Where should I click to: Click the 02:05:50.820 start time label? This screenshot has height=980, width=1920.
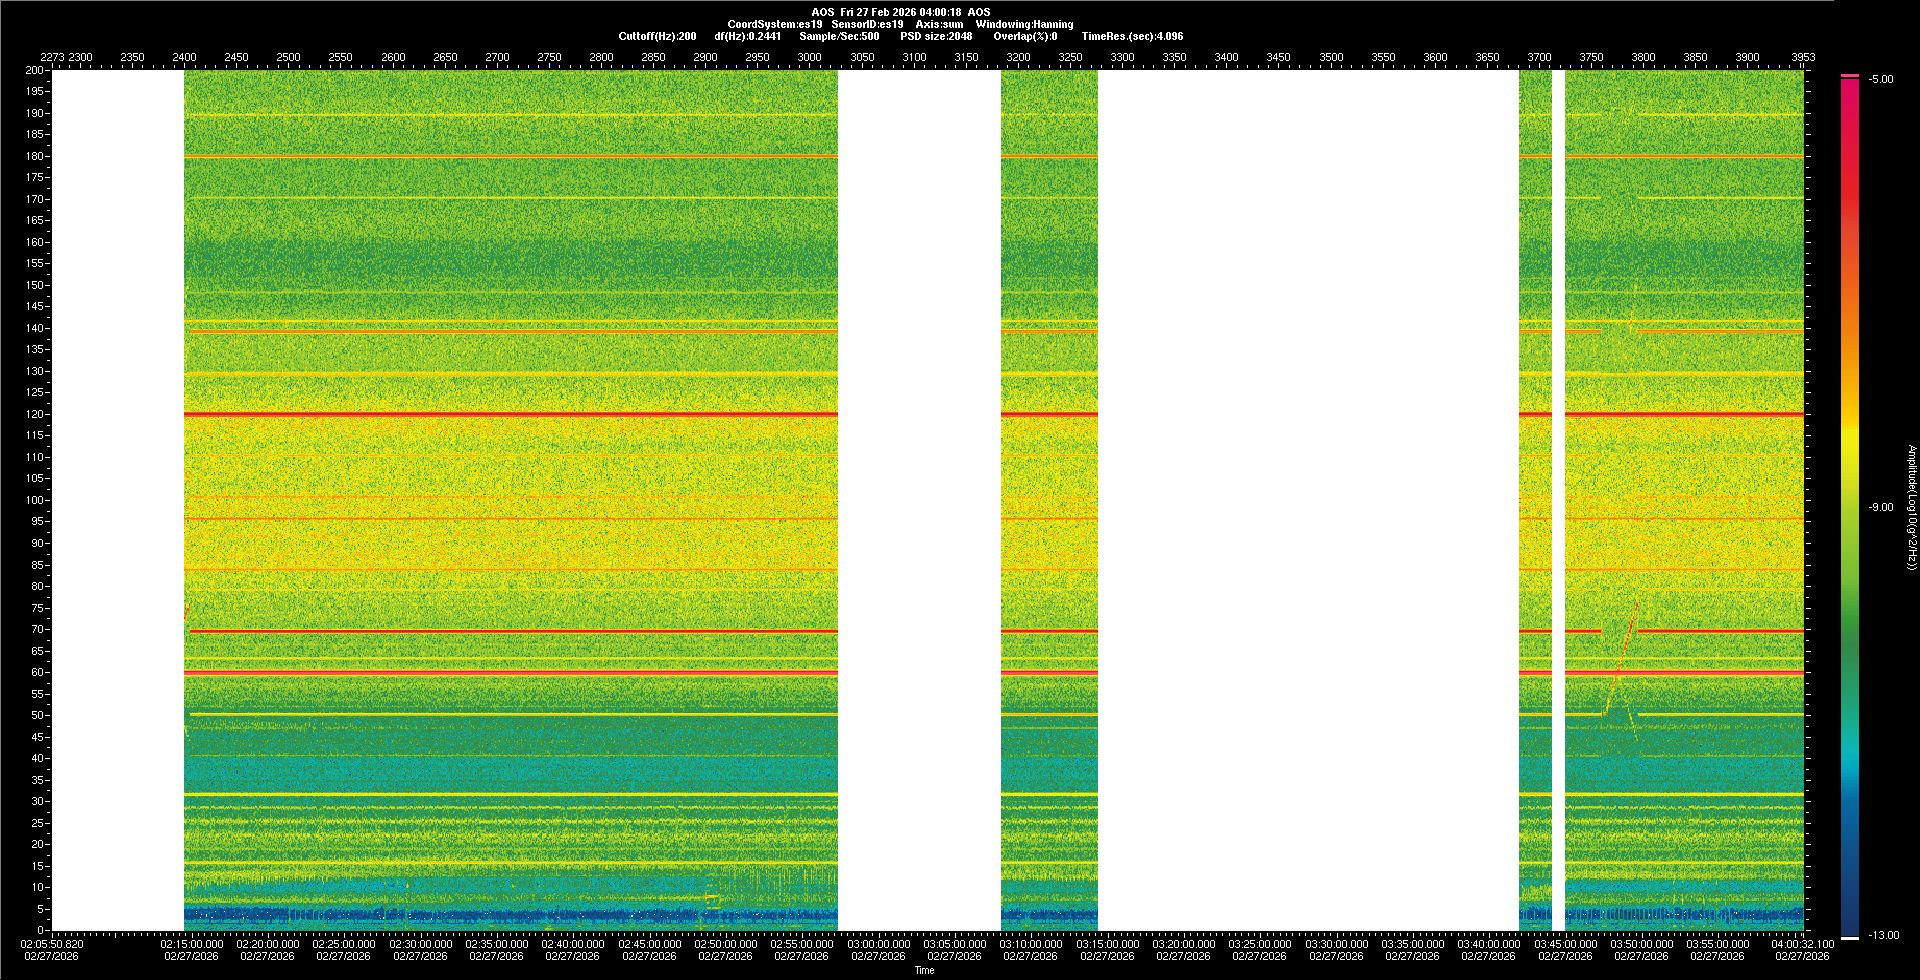tap(52, 944)
